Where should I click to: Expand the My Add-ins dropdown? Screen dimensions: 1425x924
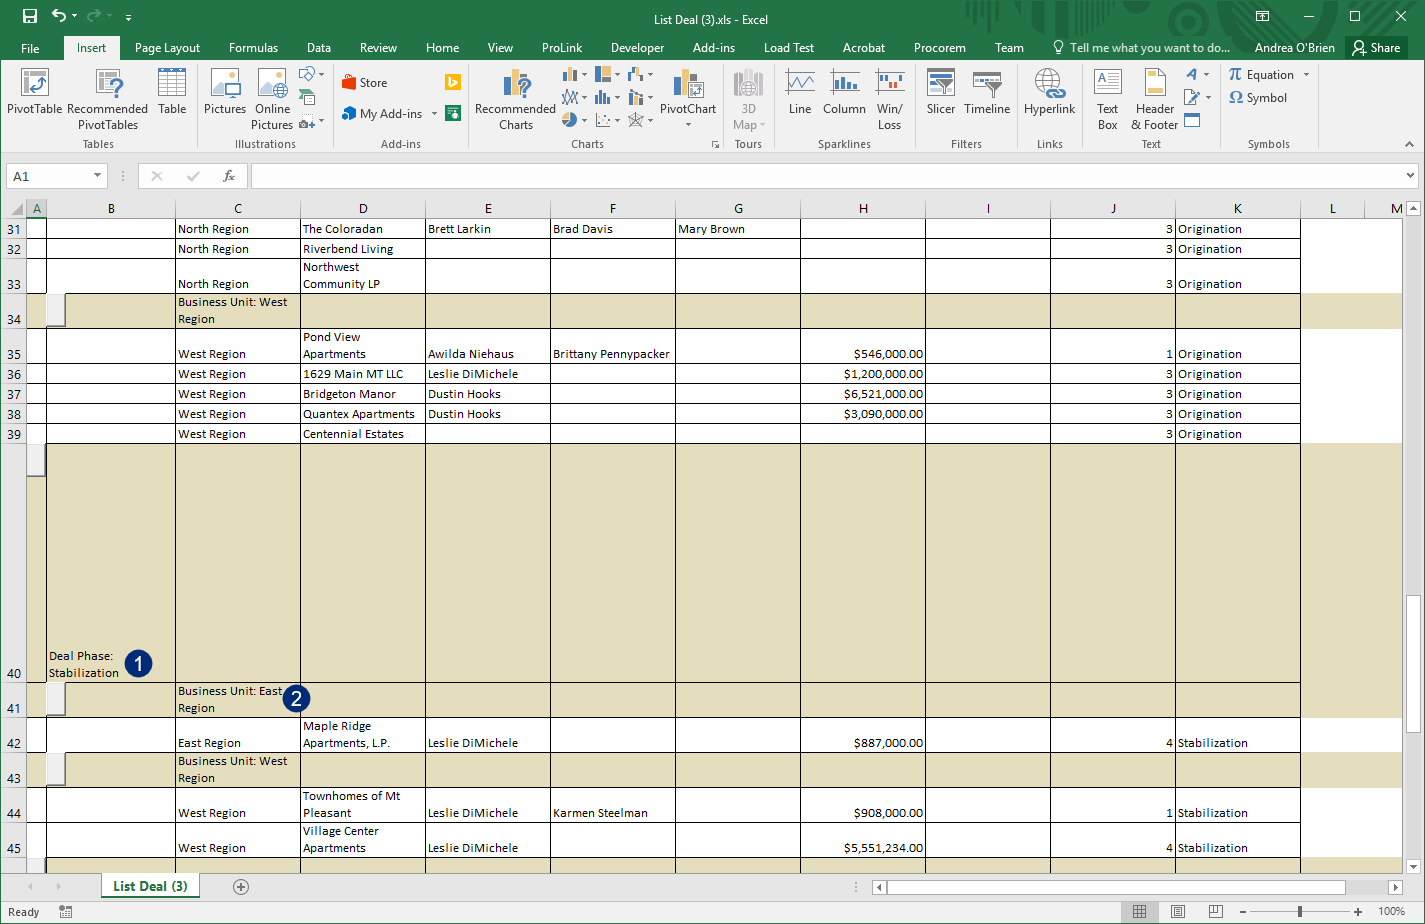click(434, 114)
